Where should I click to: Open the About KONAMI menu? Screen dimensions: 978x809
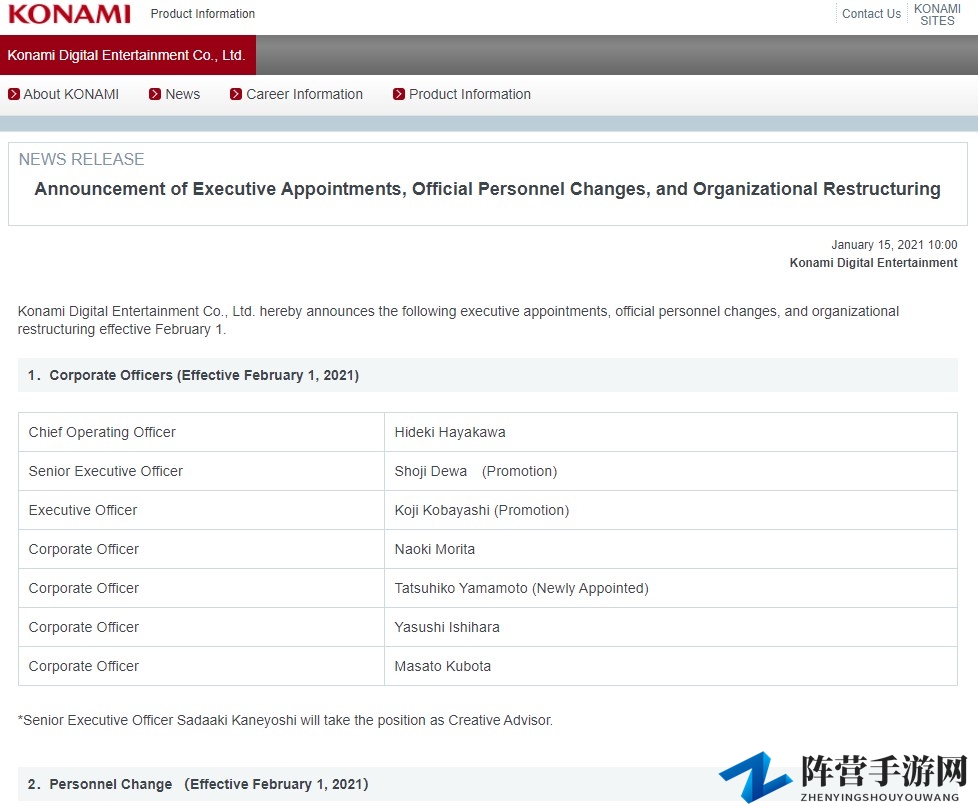[x=71, y=94]
